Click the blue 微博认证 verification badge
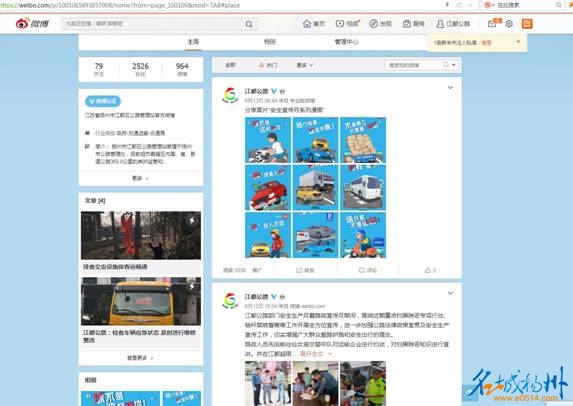 pyautogui.click(x=103, y=101)
